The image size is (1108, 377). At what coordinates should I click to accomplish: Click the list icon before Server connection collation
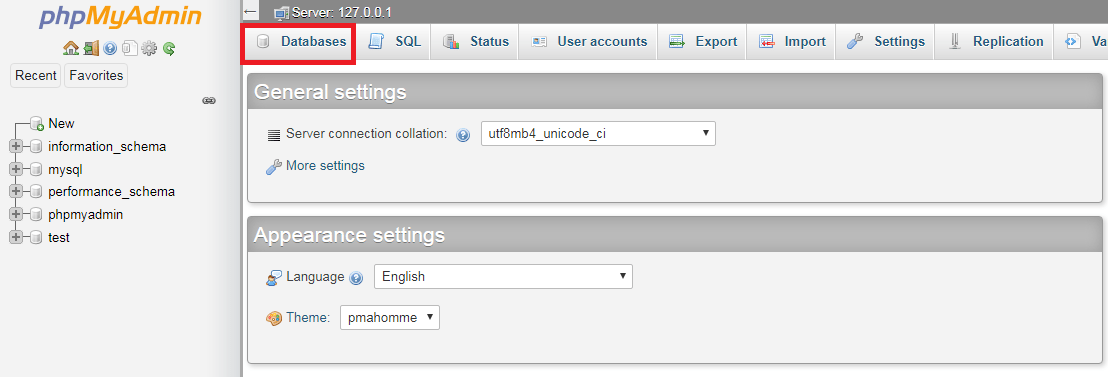[274, 134]
